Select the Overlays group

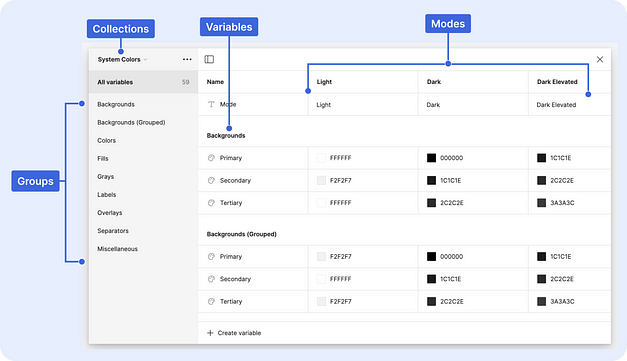point(110,213)
